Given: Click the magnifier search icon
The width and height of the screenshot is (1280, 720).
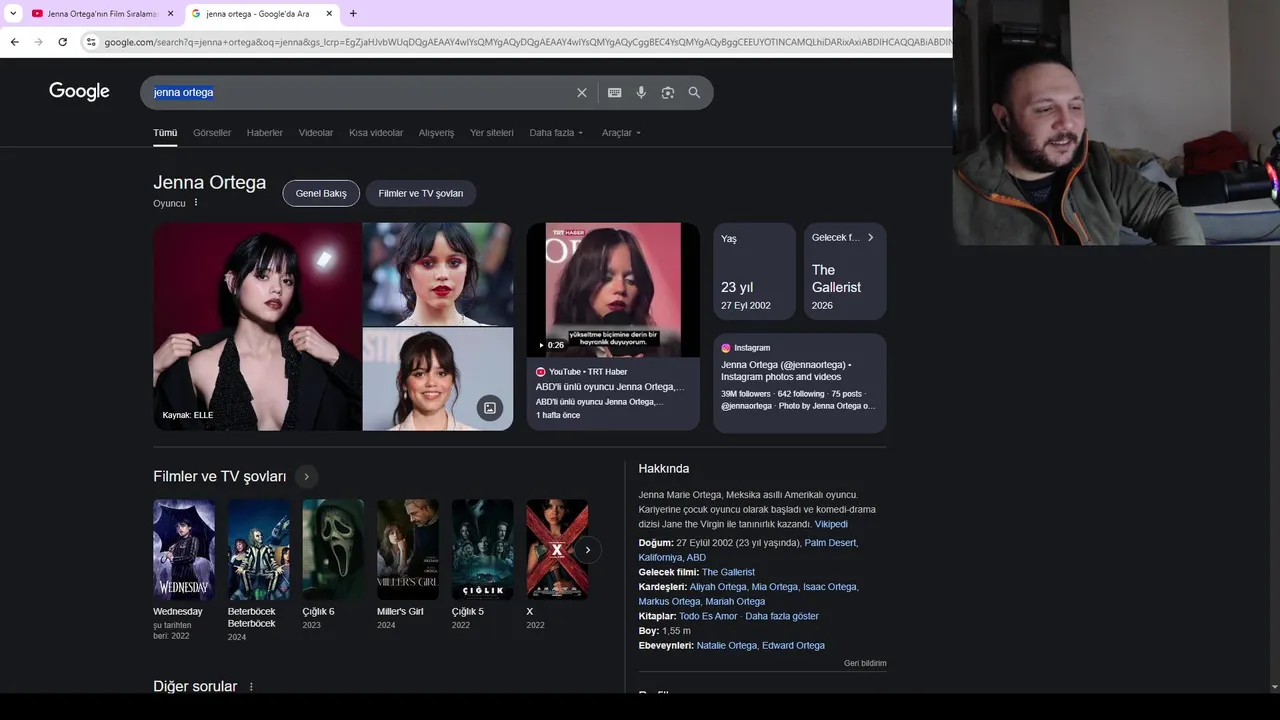Looking at the screenshot, I should pos(694,92).
